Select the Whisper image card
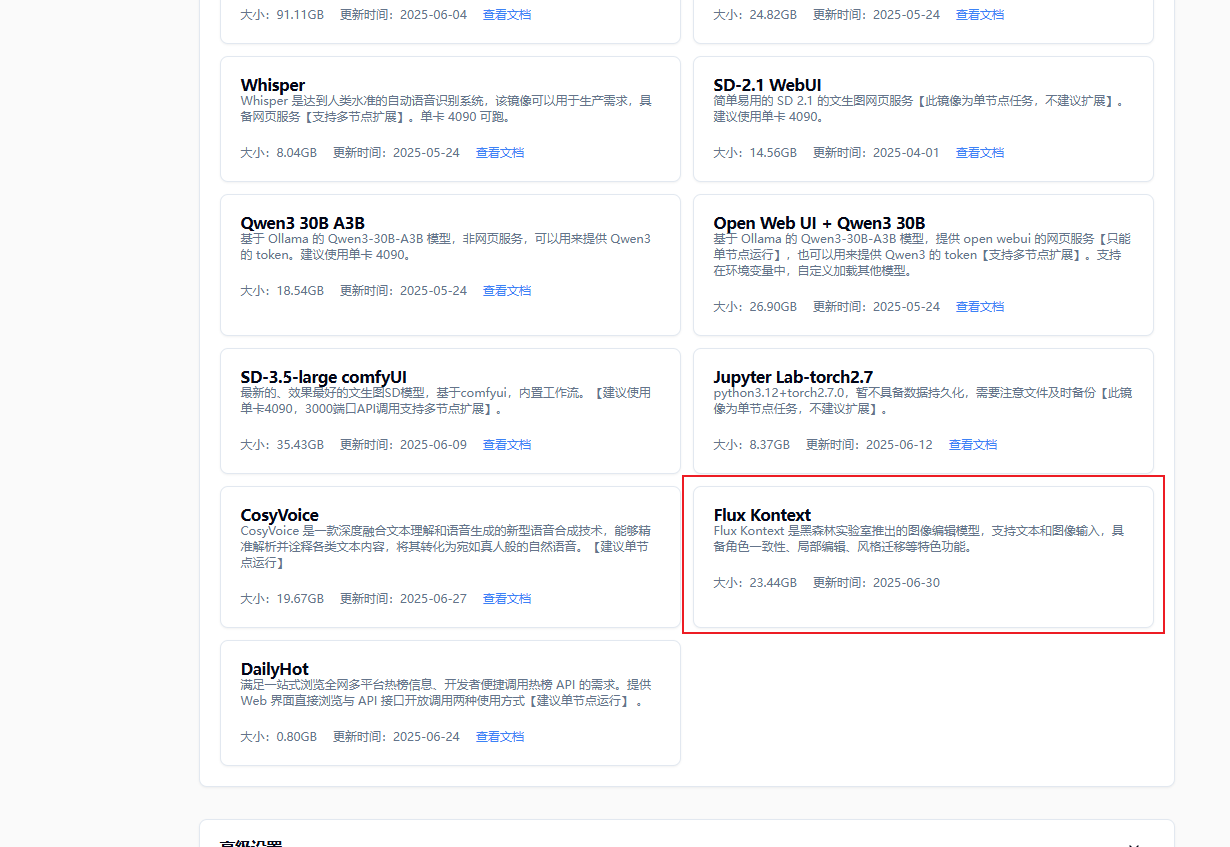1230x847 pixels. (x=450, y=118)
